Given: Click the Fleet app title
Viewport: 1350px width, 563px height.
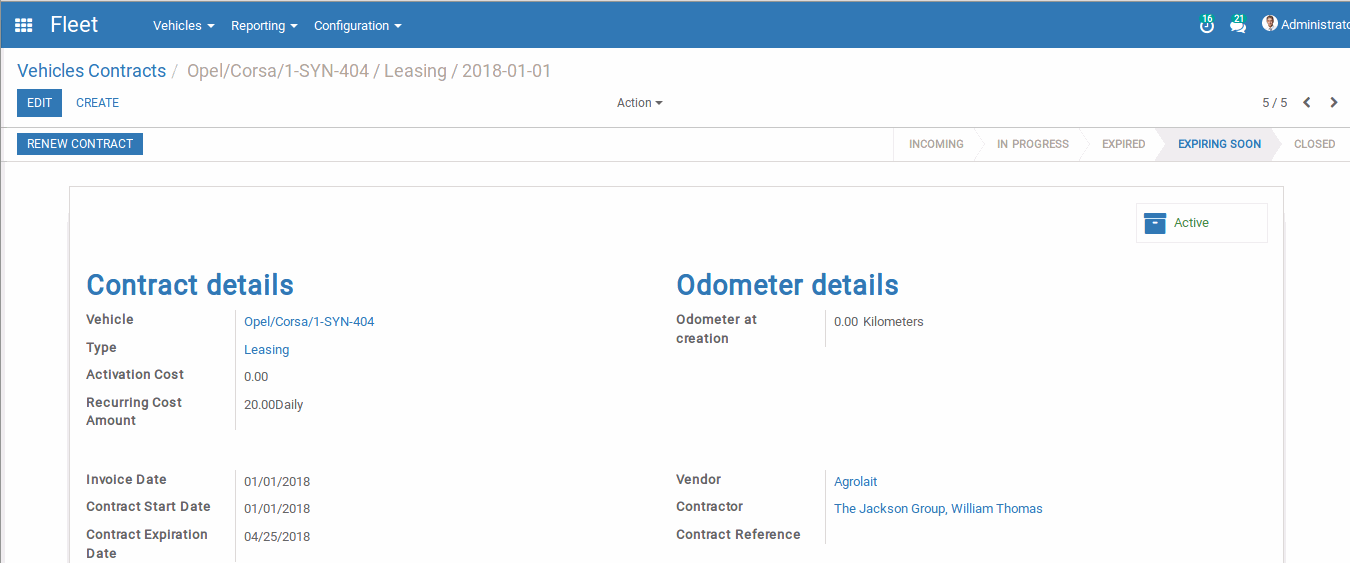Looking at the screenshot, I should tap(74, 25).
